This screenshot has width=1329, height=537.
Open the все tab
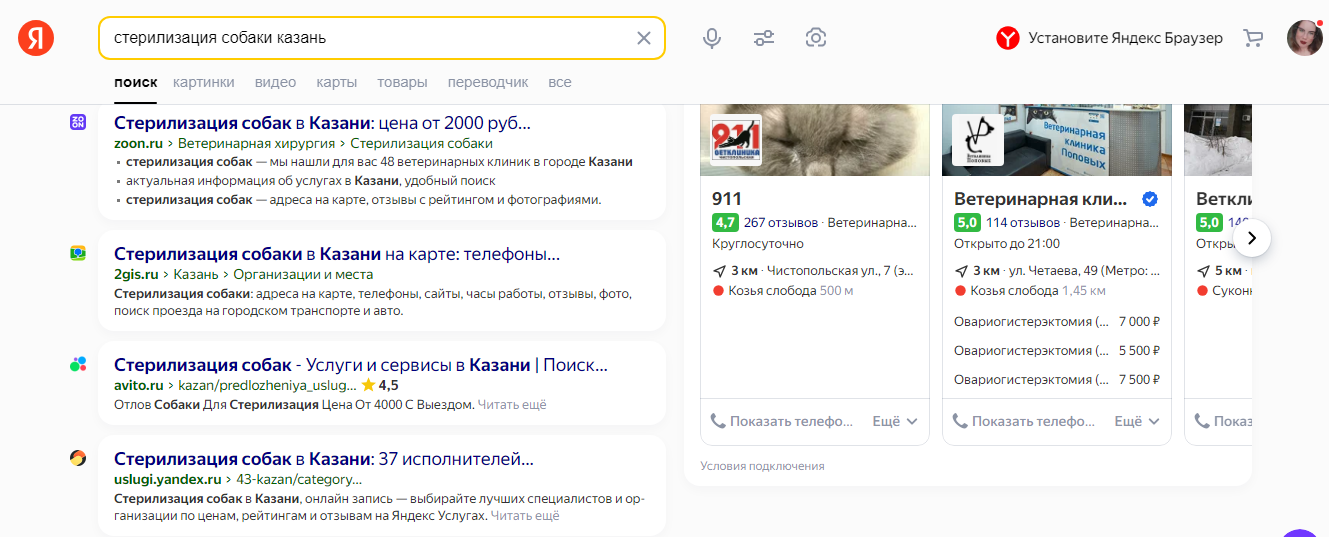[x=560, y=82]
